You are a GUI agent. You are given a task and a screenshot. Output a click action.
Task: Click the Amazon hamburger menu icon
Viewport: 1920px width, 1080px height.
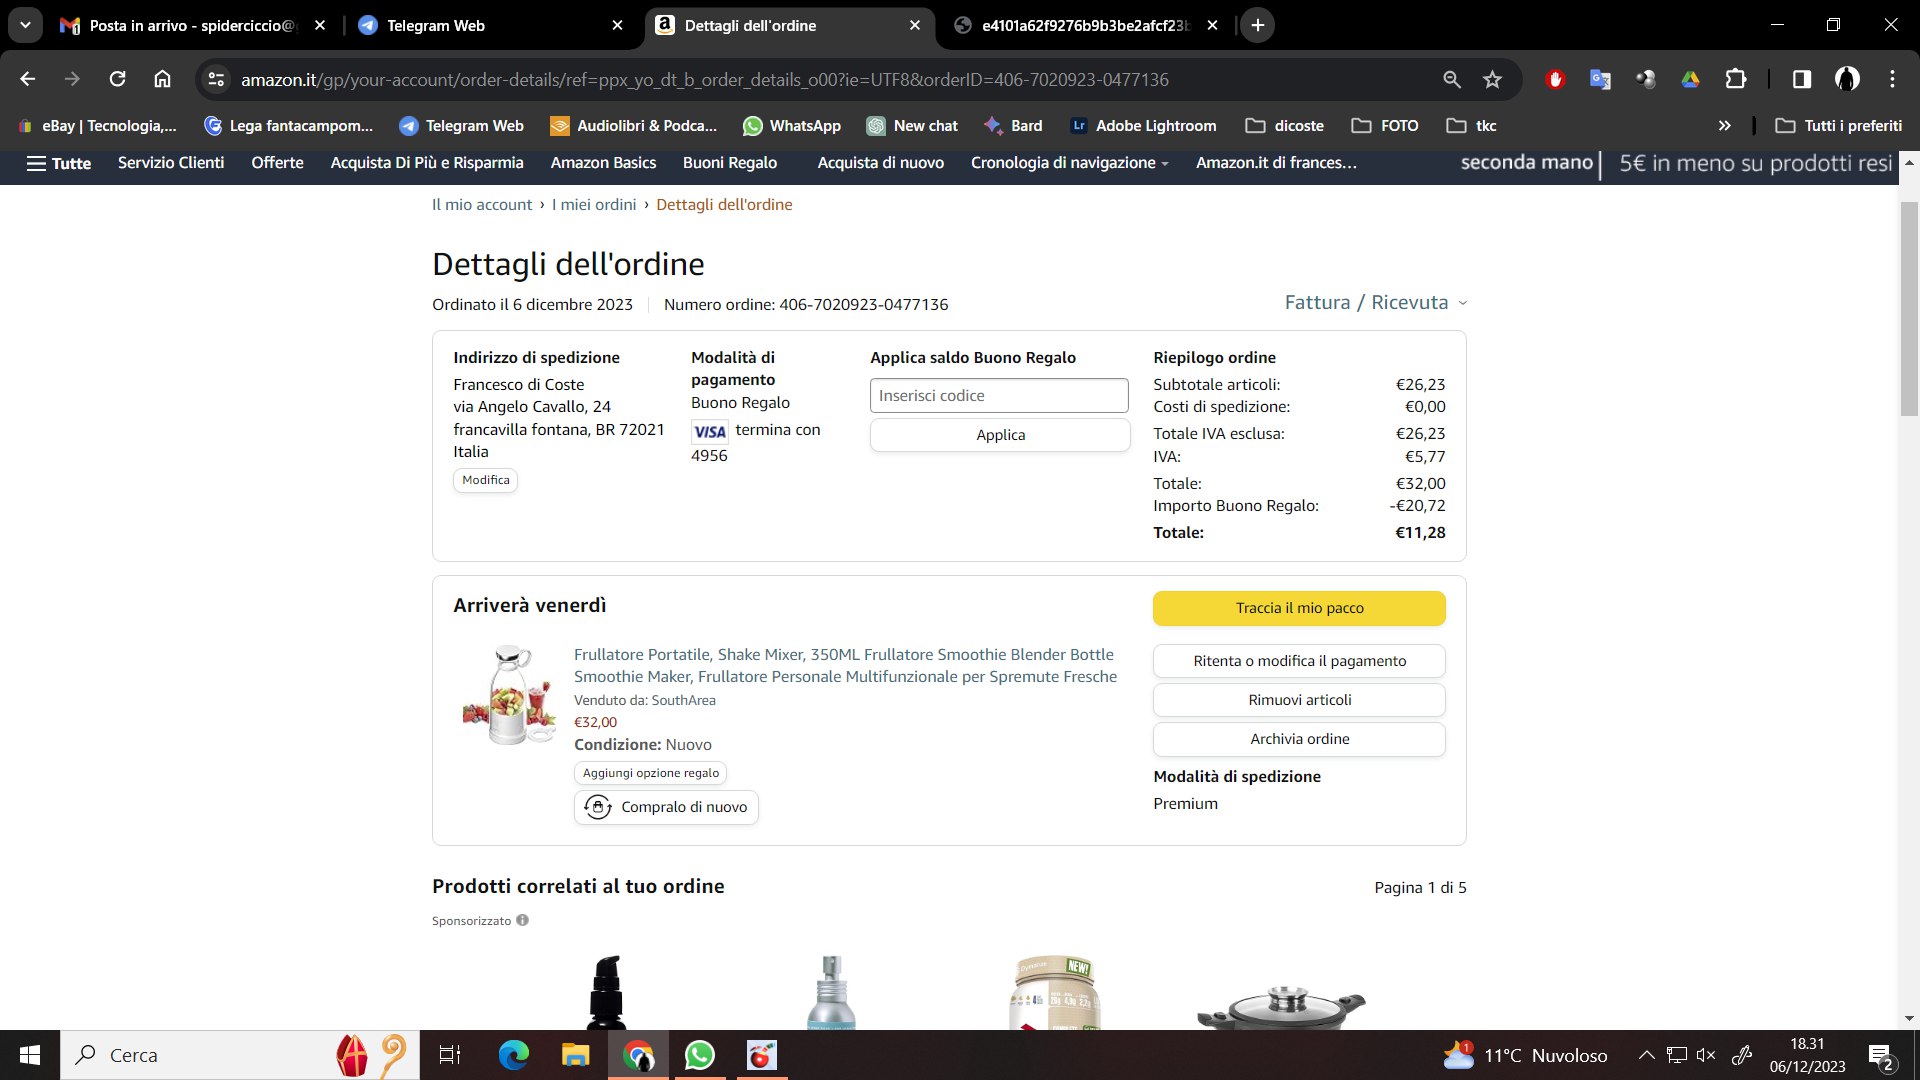(x=37, y=163)
